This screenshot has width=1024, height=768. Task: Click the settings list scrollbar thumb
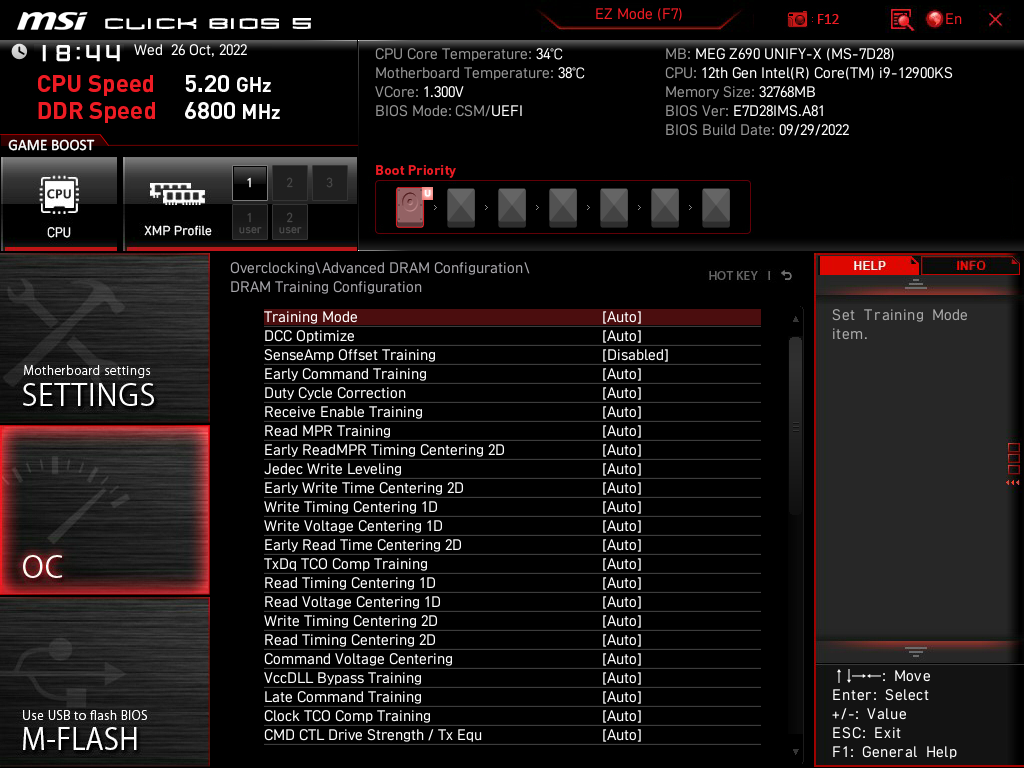coord(795,426)
